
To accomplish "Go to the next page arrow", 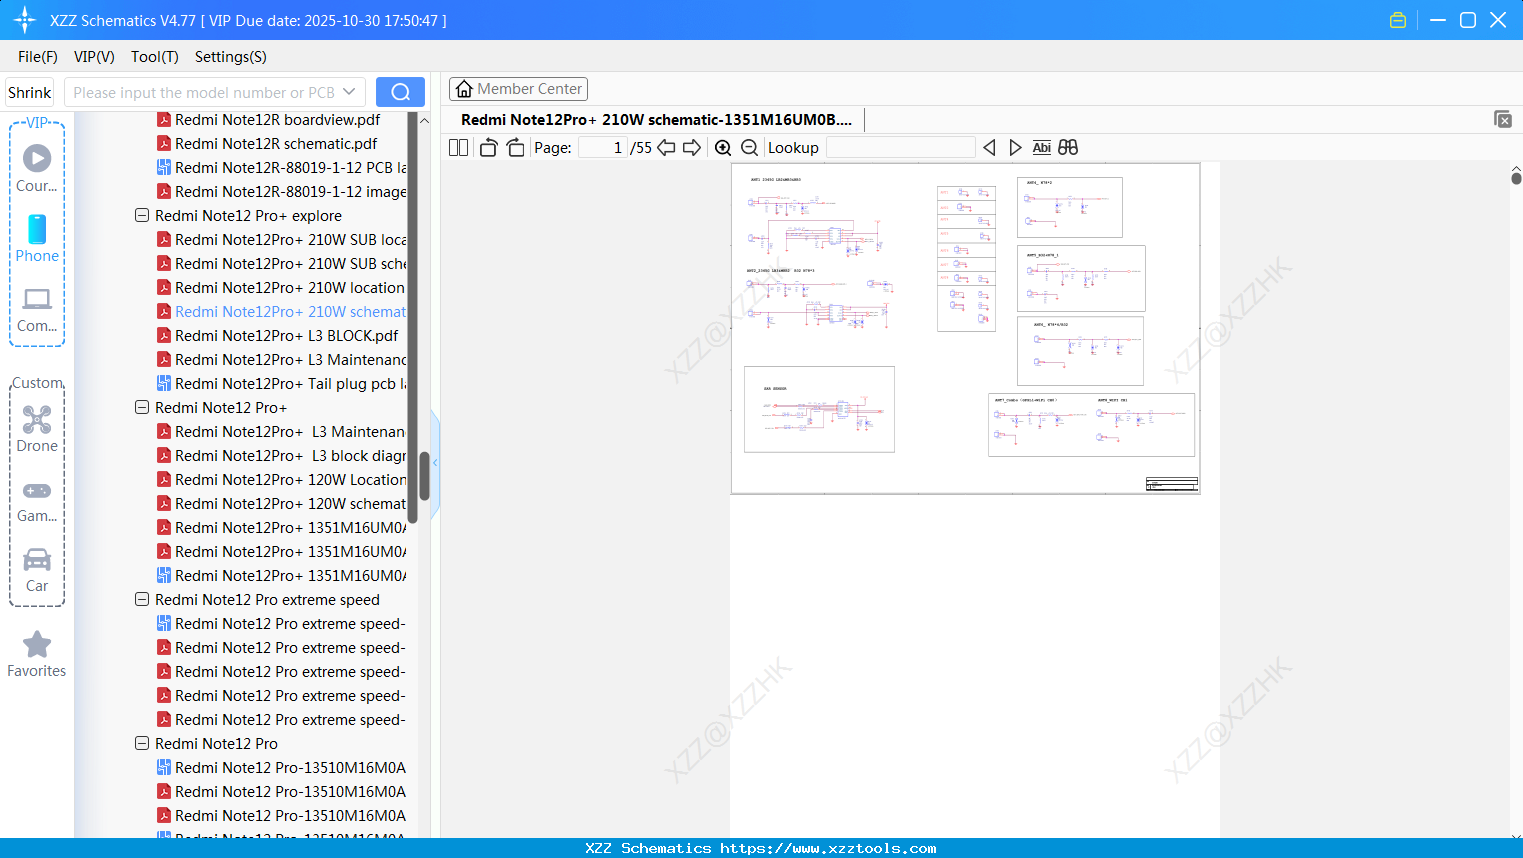I will (692, 148).
